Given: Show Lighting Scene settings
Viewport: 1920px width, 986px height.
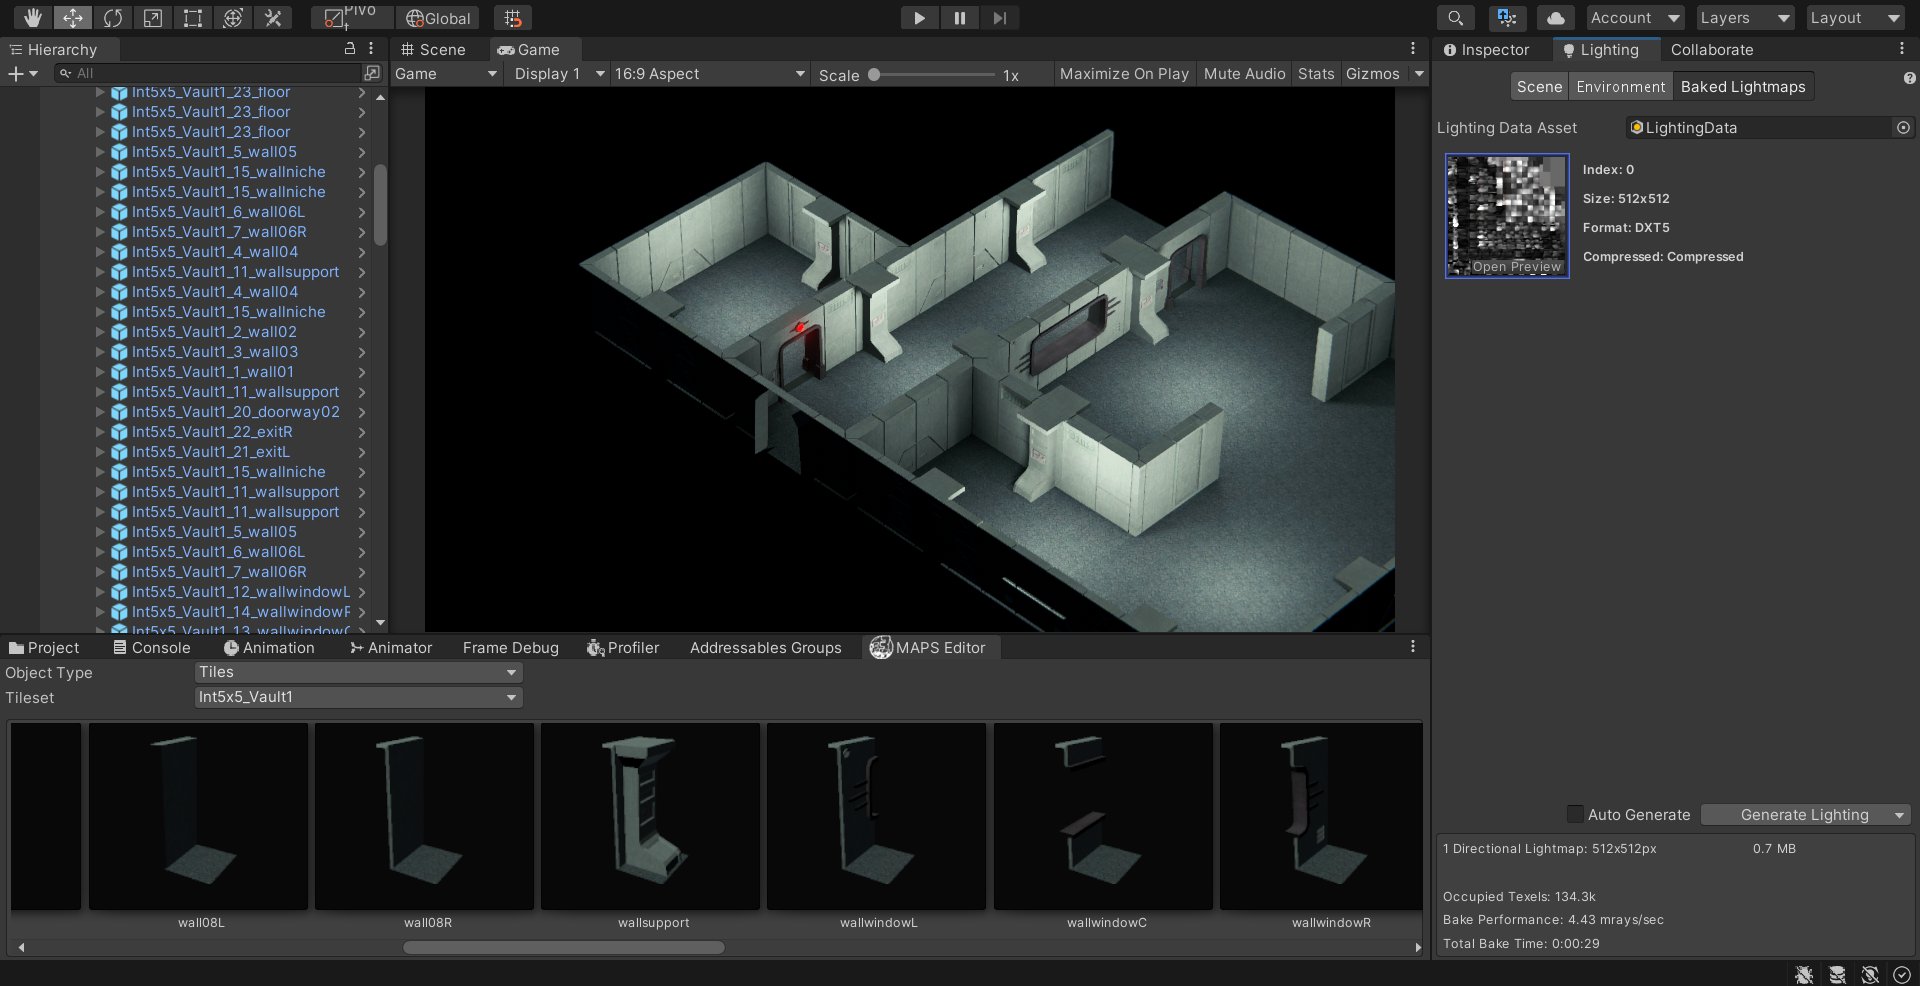Looking at the screenshot, I should tap(1539, 86).
